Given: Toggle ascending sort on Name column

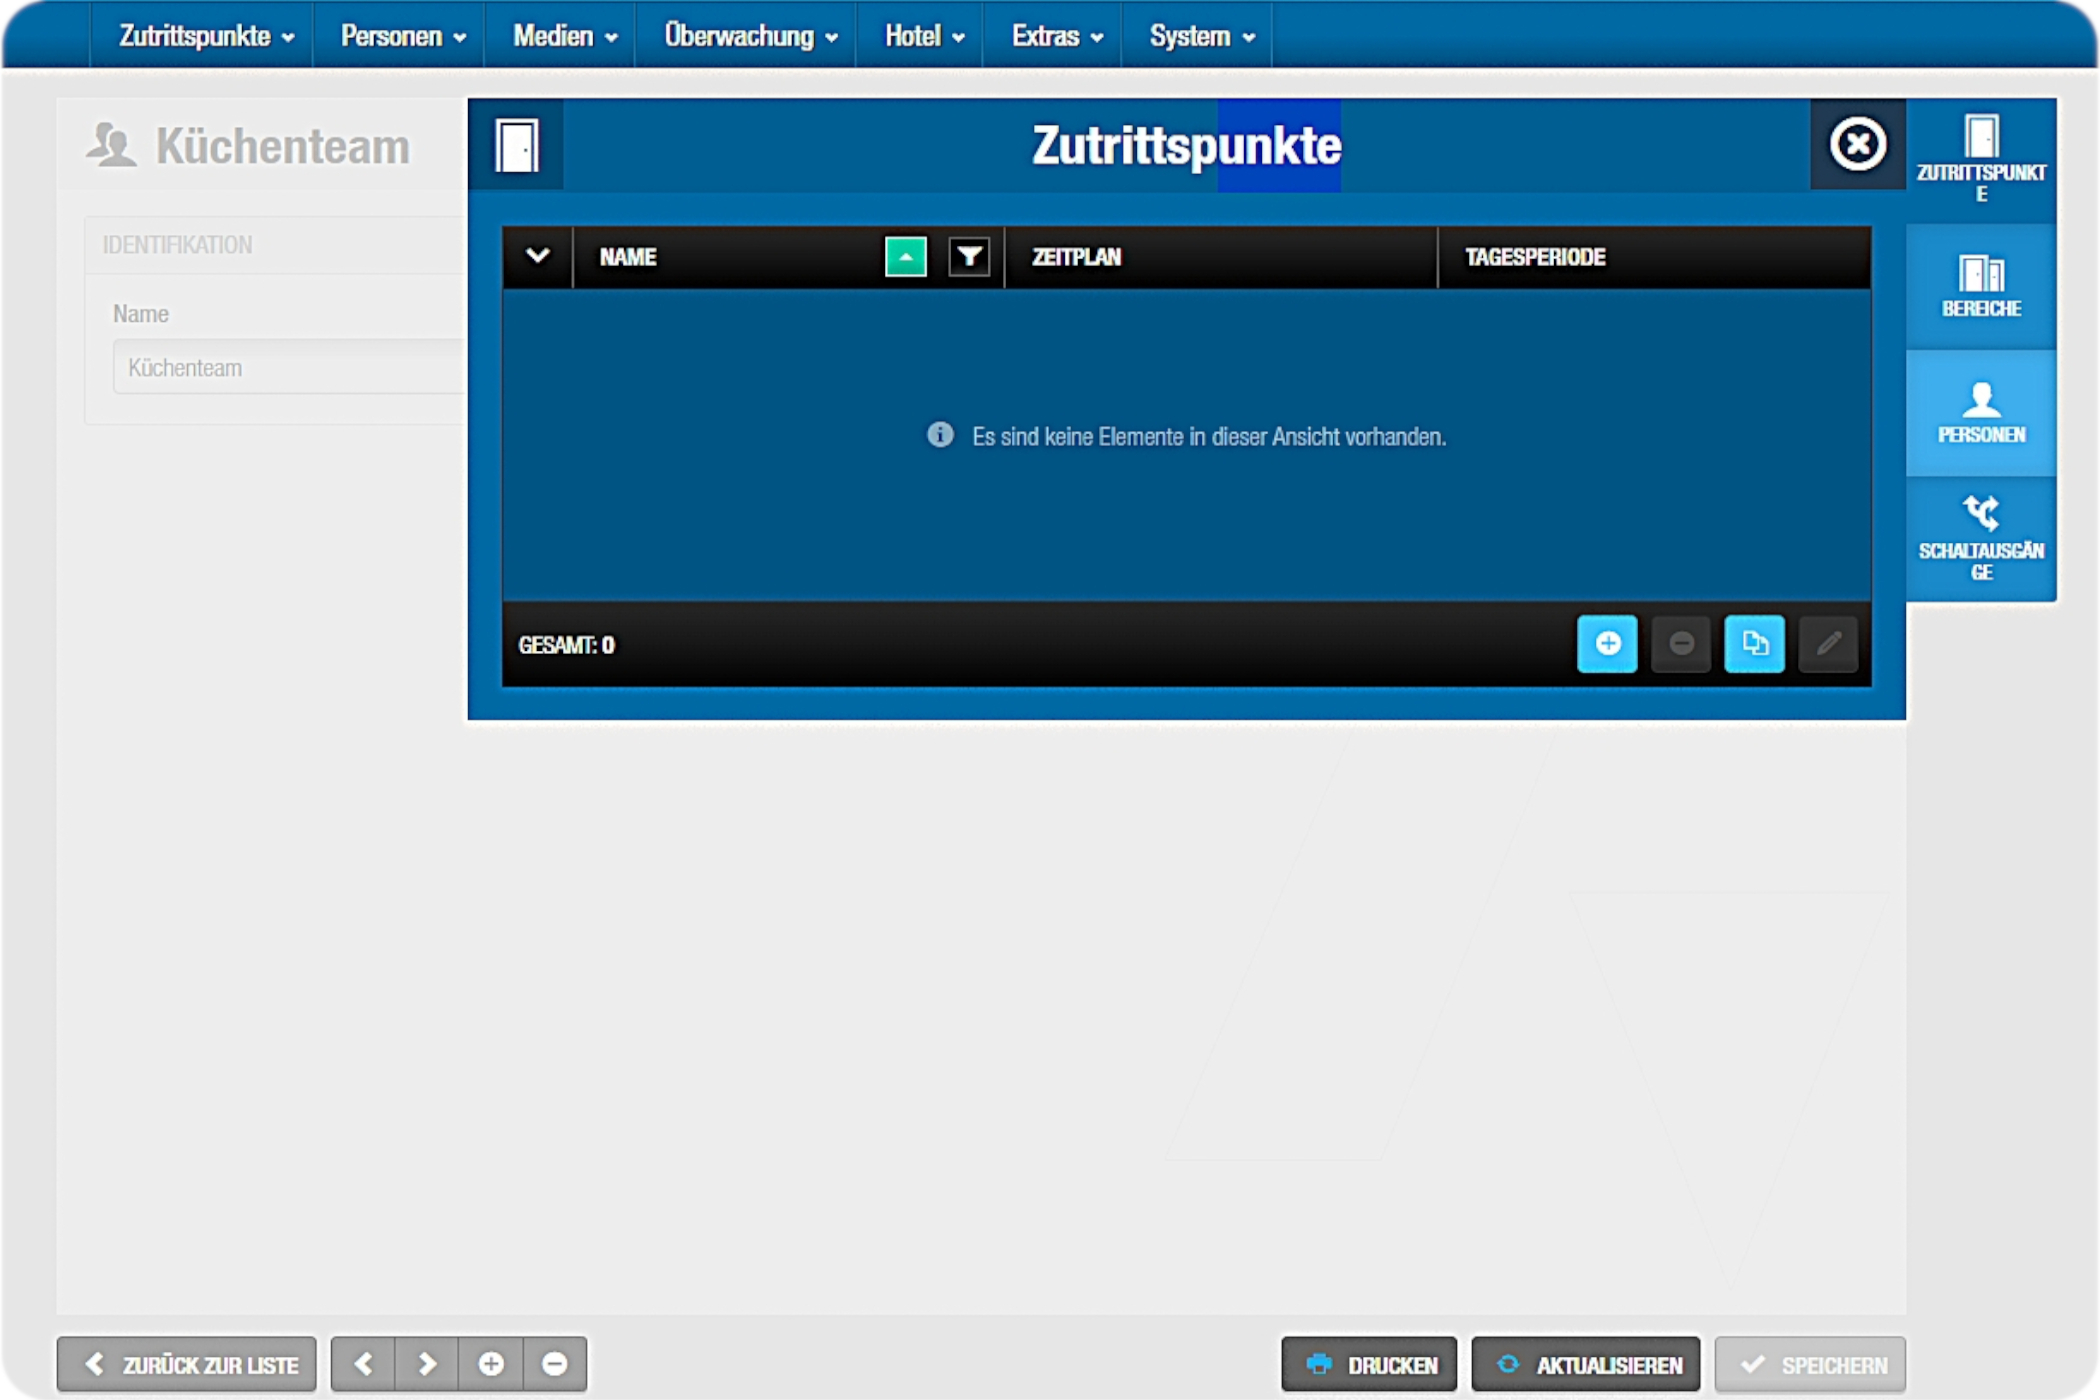Looking at the screenshot, I should point(905,257).
